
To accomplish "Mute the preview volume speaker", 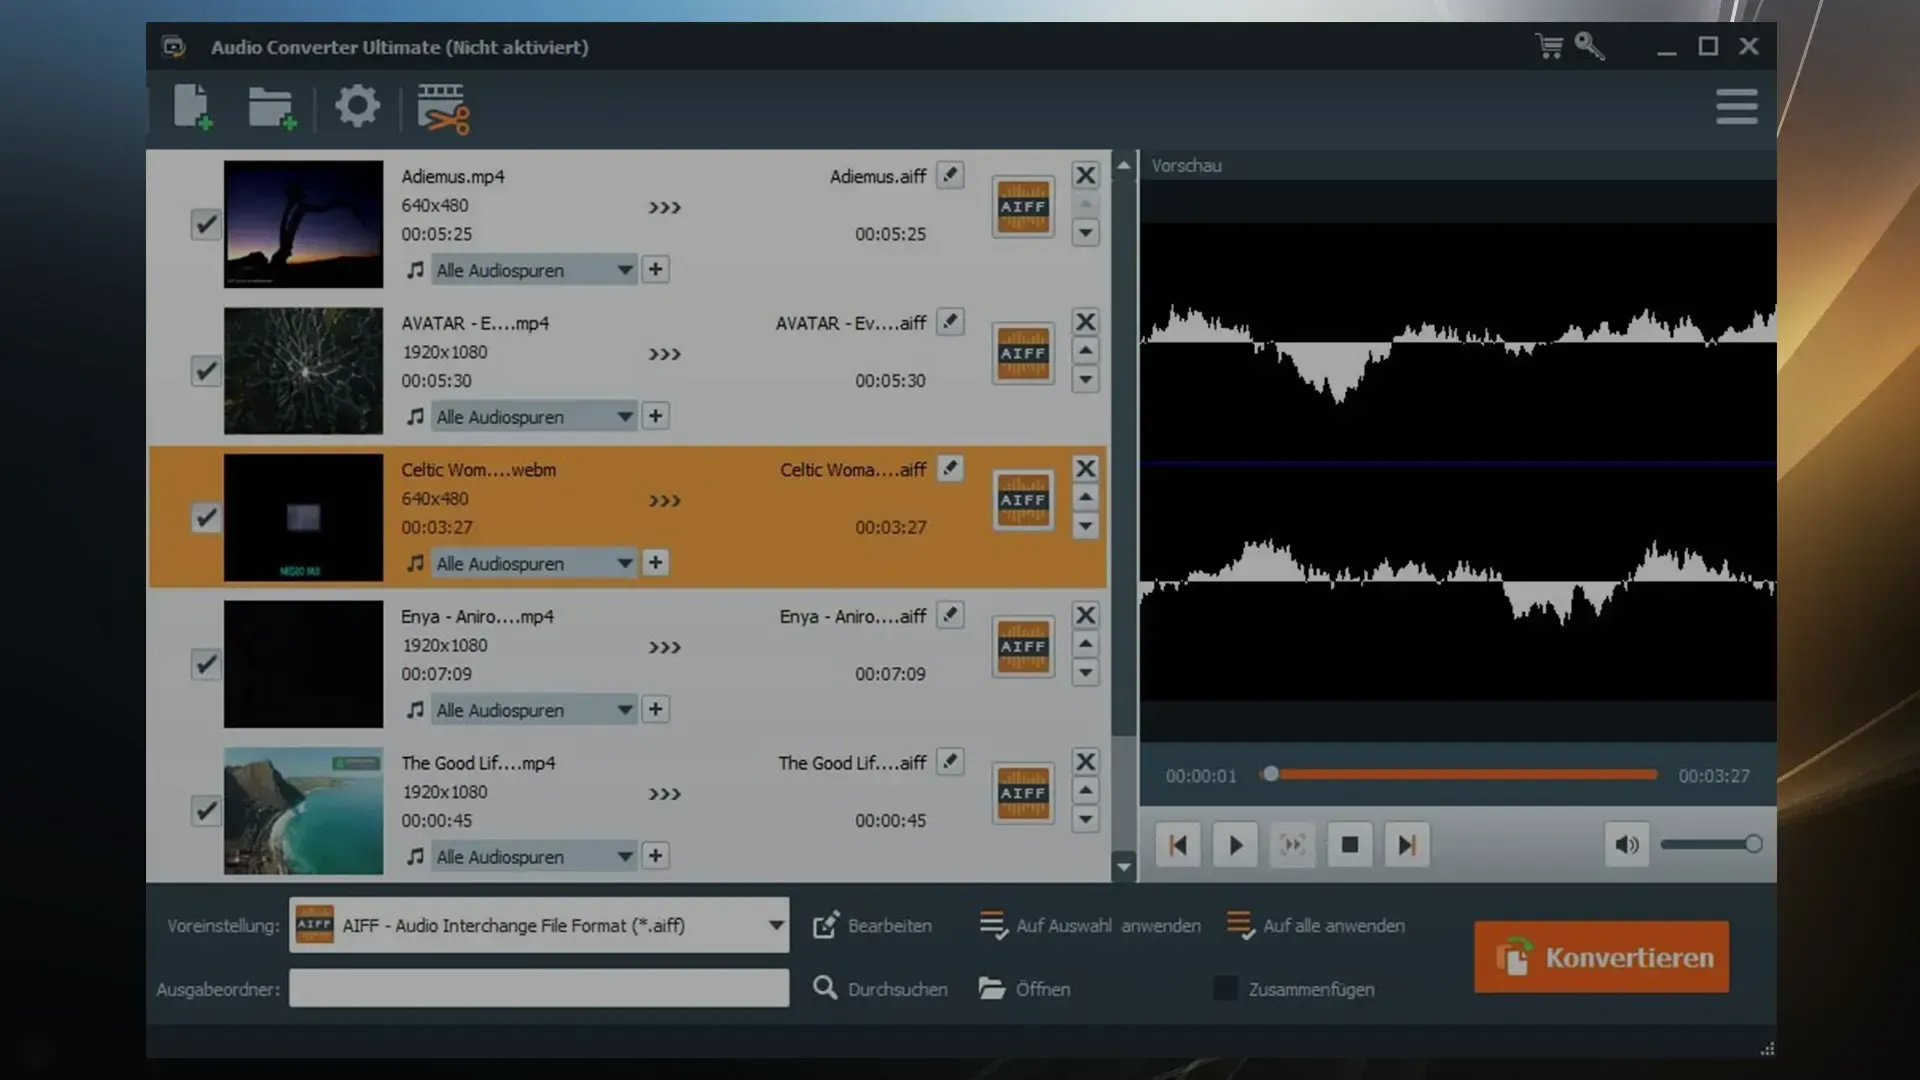I will coord(1627,845).
